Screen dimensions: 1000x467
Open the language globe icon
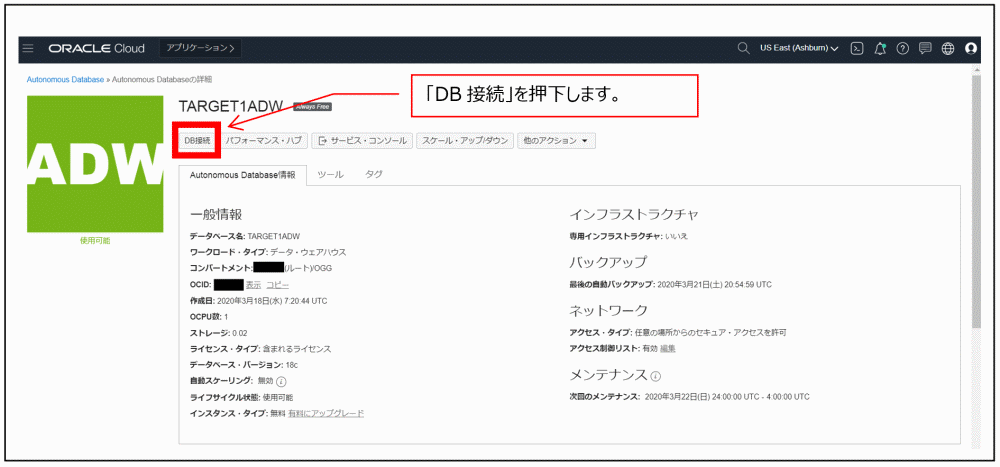(948, 48)
